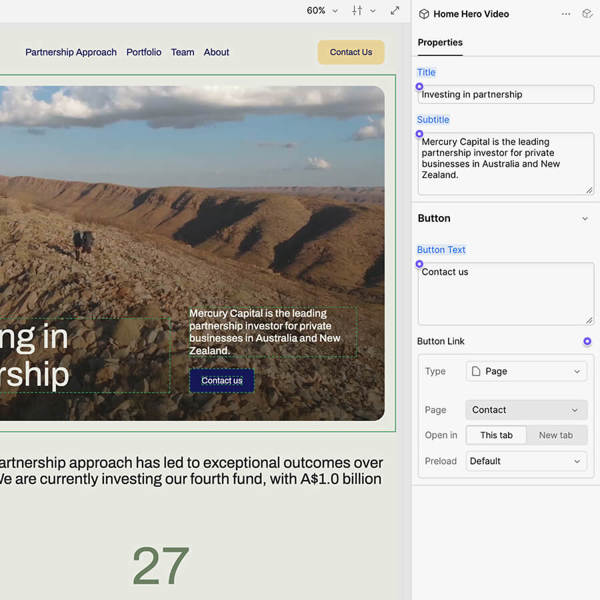Click the expand canvas arrows icon

[x=395, y=11]
